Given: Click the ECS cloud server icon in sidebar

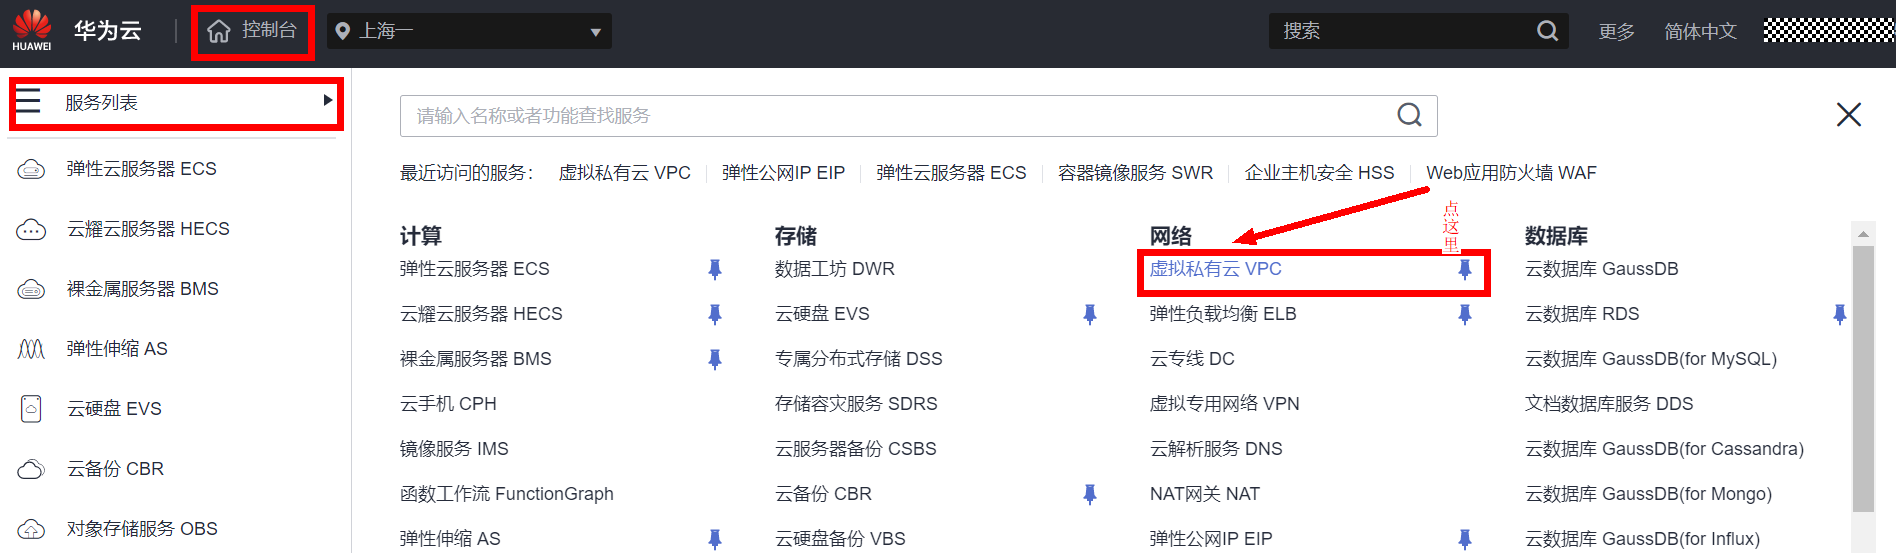Looking at the screenshot, I should pyautogui.click(x=31, y=169).
